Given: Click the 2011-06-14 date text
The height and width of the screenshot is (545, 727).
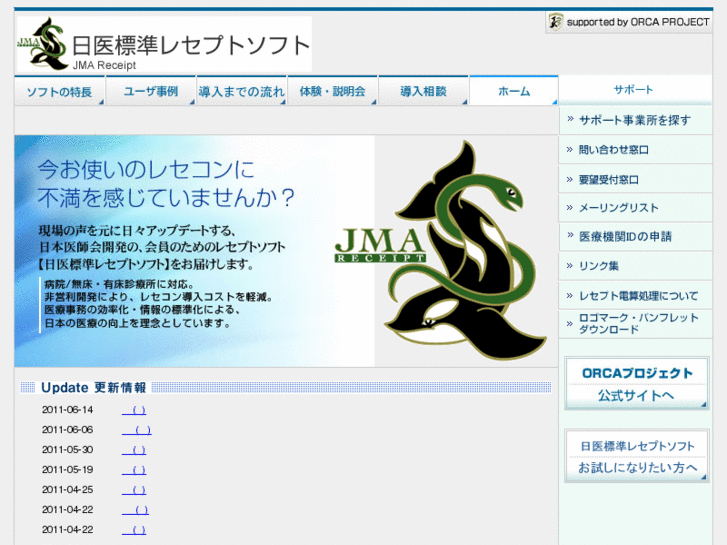Looking at the screenshot, I should pos(67,410).
